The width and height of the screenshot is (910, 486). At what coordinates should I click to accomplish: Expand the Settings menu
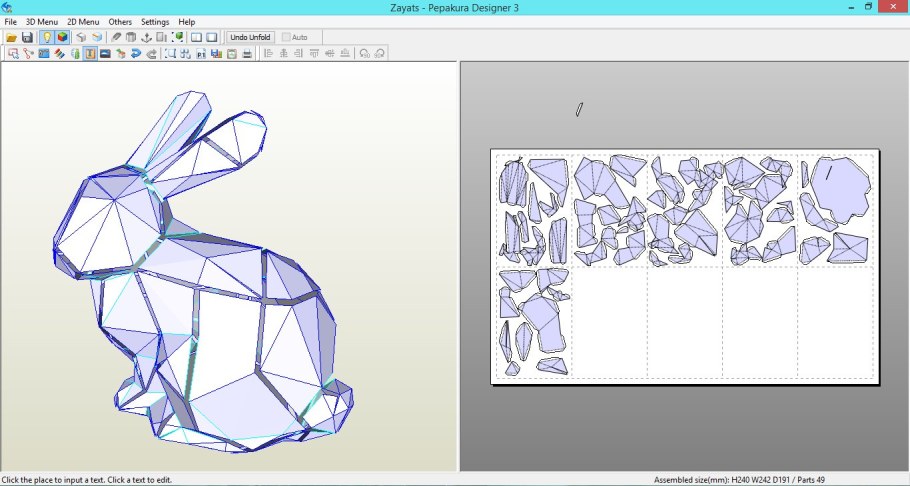tap(155, 21)
